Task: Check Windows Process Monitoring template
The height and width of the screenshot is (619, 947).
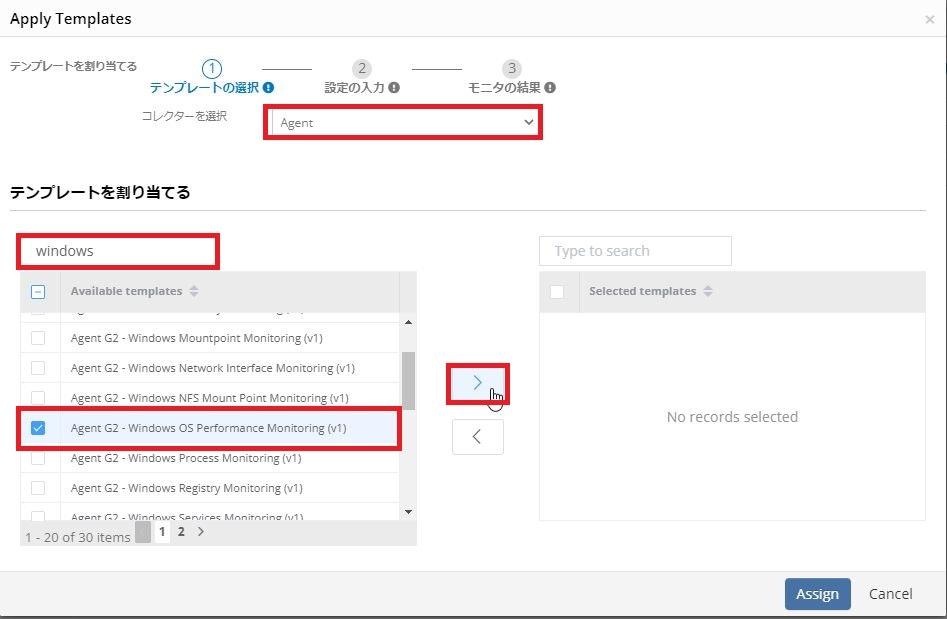Action: pos(37,458)
